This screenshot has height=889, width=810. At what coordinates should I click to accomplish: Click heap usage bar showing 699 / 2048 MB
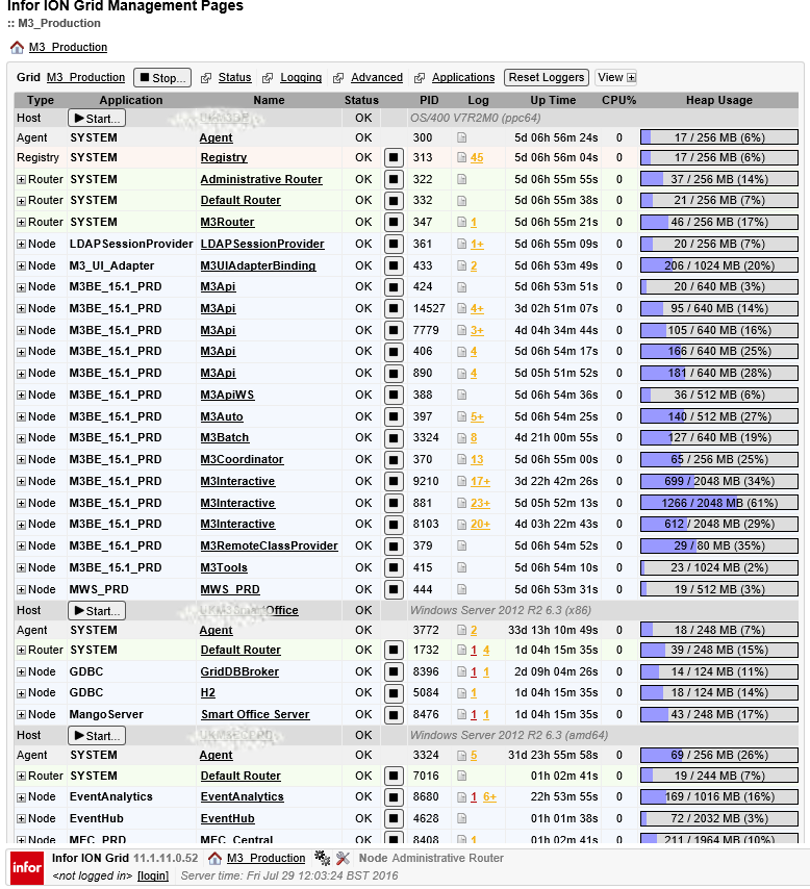tap(719, 481)
